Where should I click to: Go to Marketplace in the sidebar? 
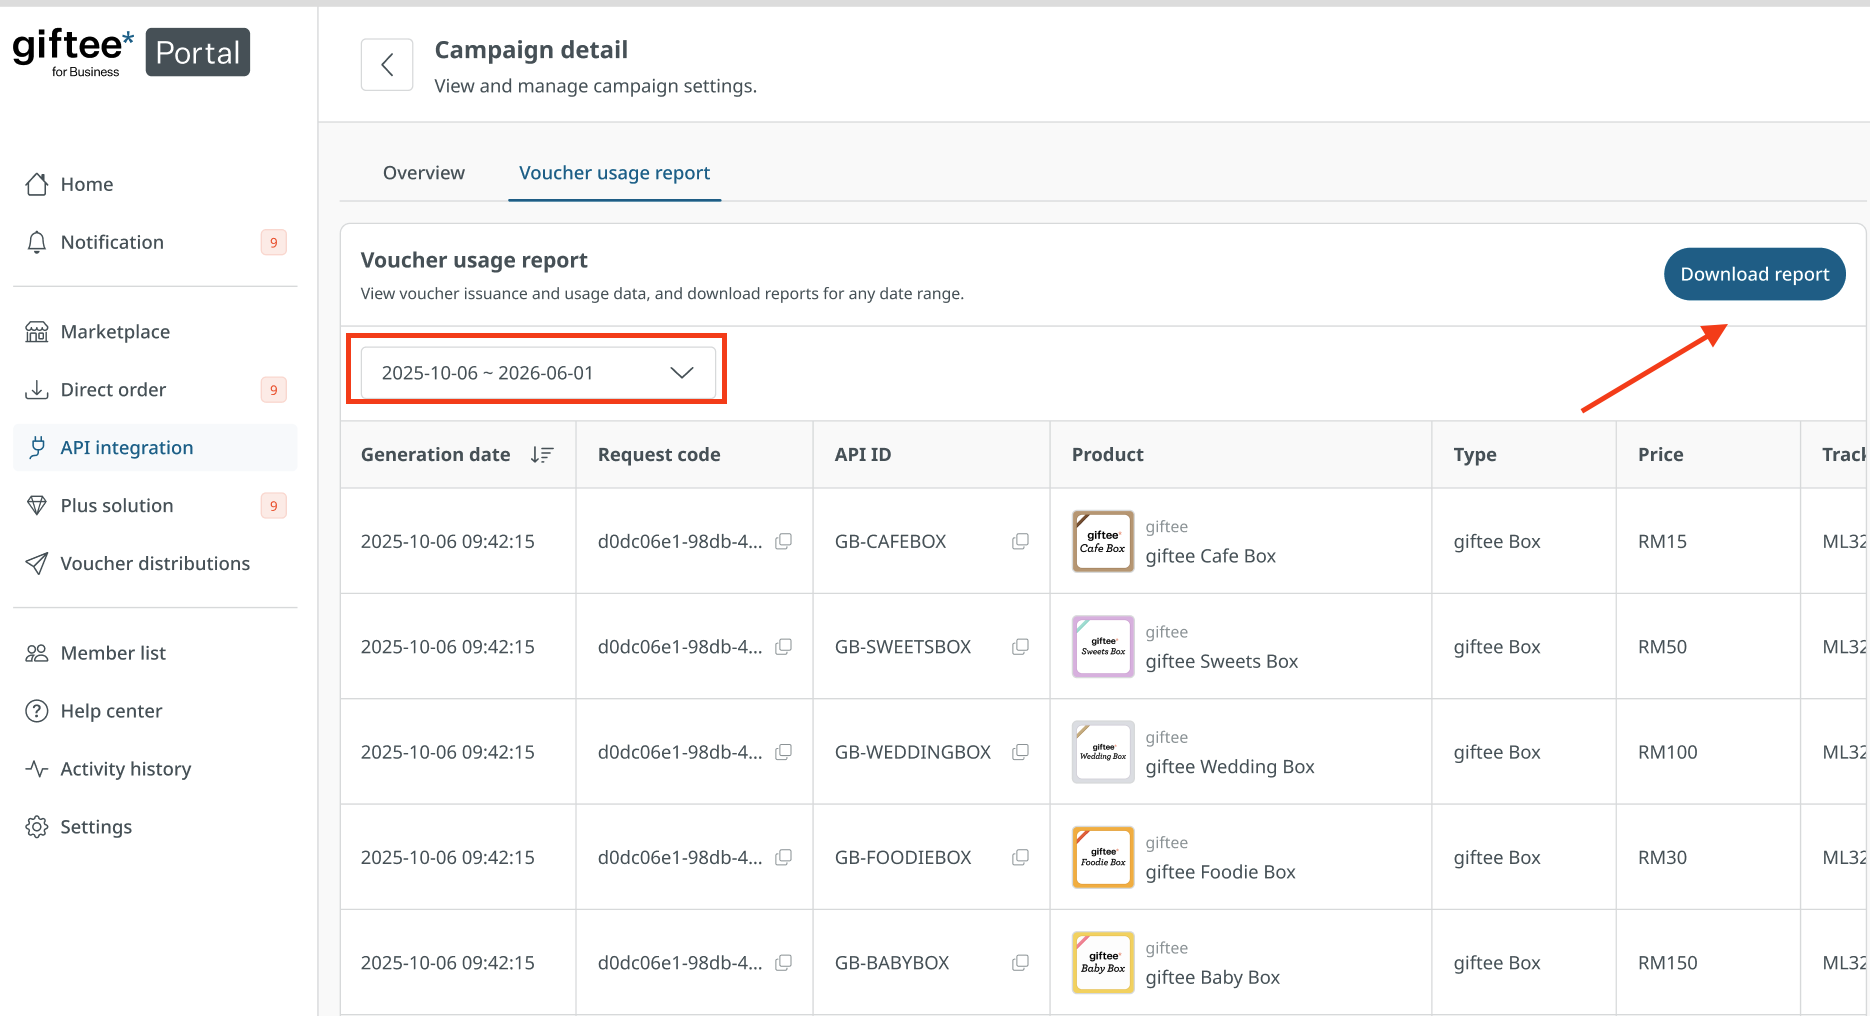(x=155, y=332)
